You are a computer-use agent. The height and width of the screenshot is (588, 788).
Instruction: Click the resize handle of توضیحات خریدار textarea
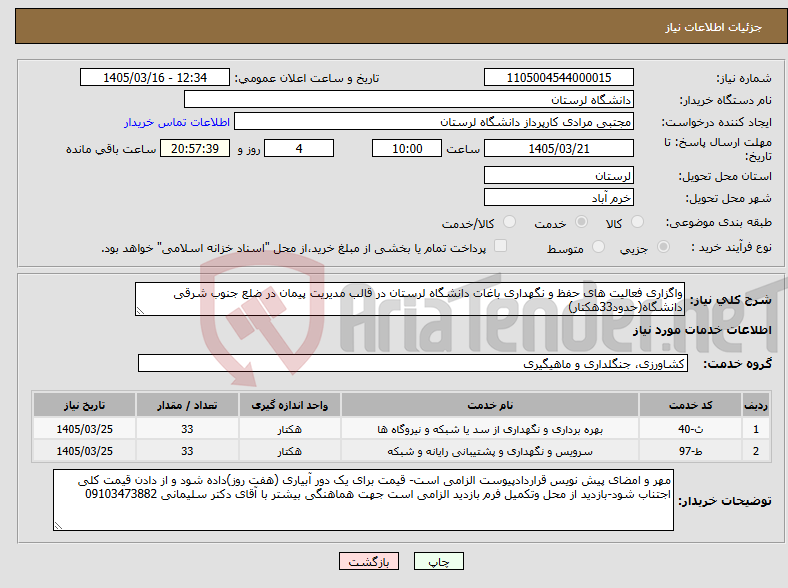point(58,525)
